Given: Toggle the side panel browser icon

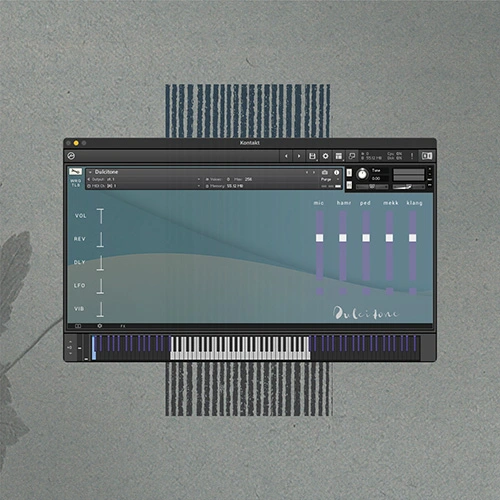Looking at the screenshot, I should pos(427,156).
